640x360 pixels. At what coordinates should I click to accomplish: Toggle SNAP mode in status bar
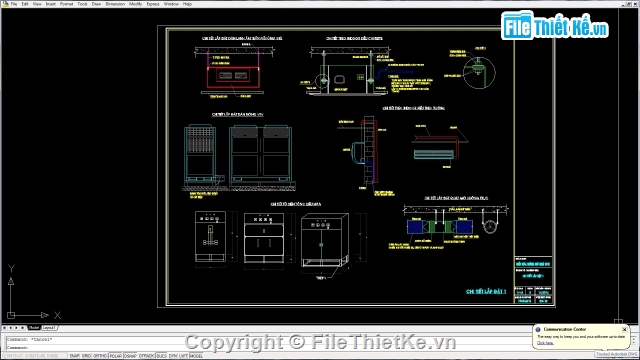75,356
